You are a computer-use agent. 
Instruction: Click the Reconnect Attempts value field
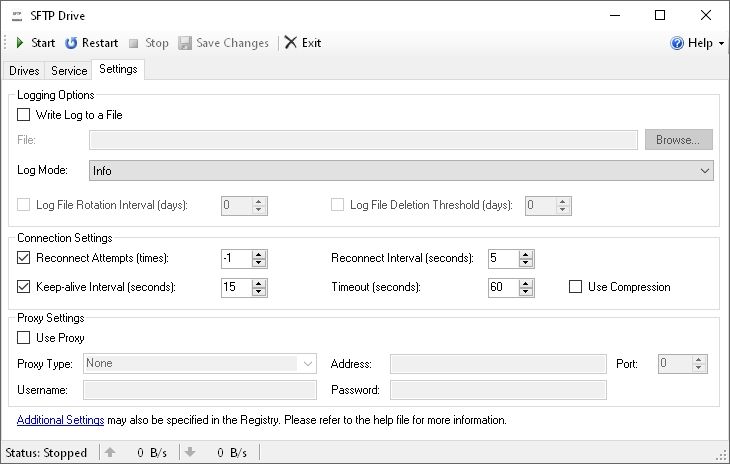click(x=237, y=258)
